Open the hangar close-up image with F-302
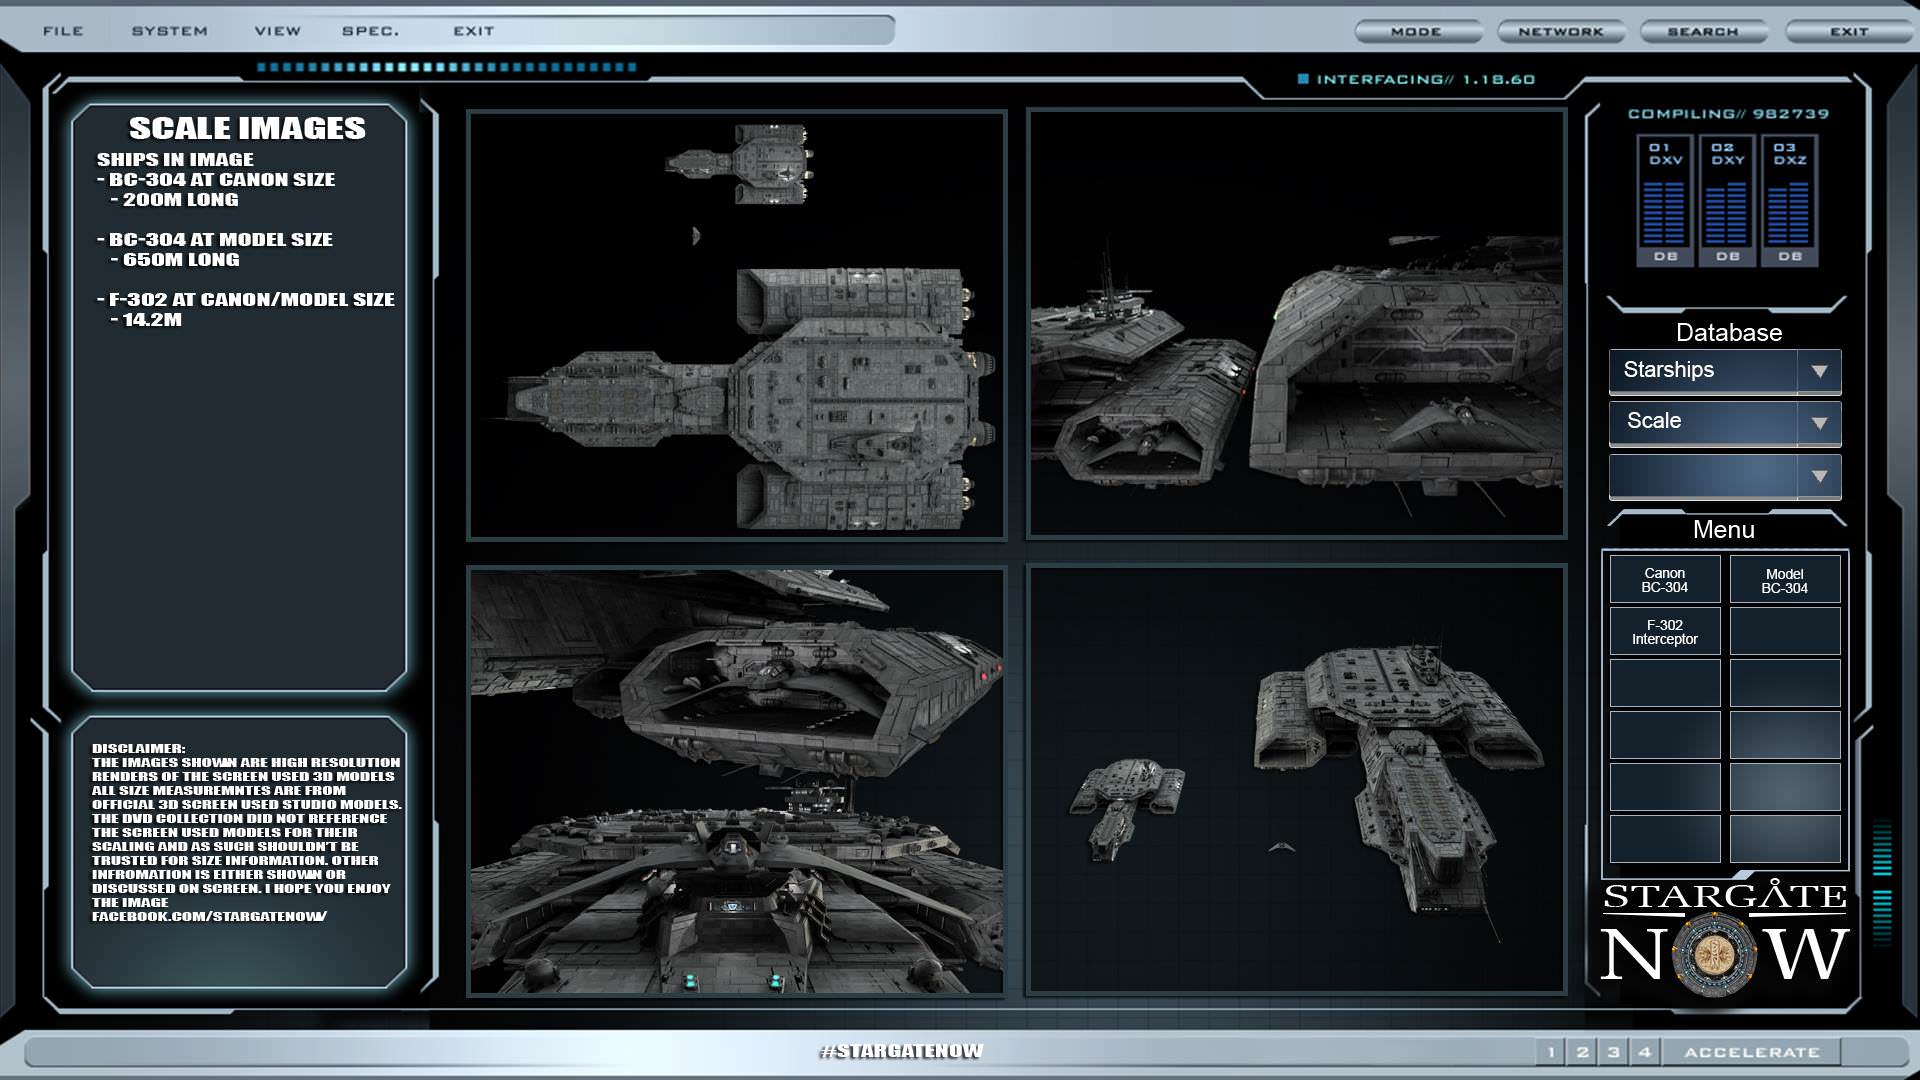 [1296, 325]
